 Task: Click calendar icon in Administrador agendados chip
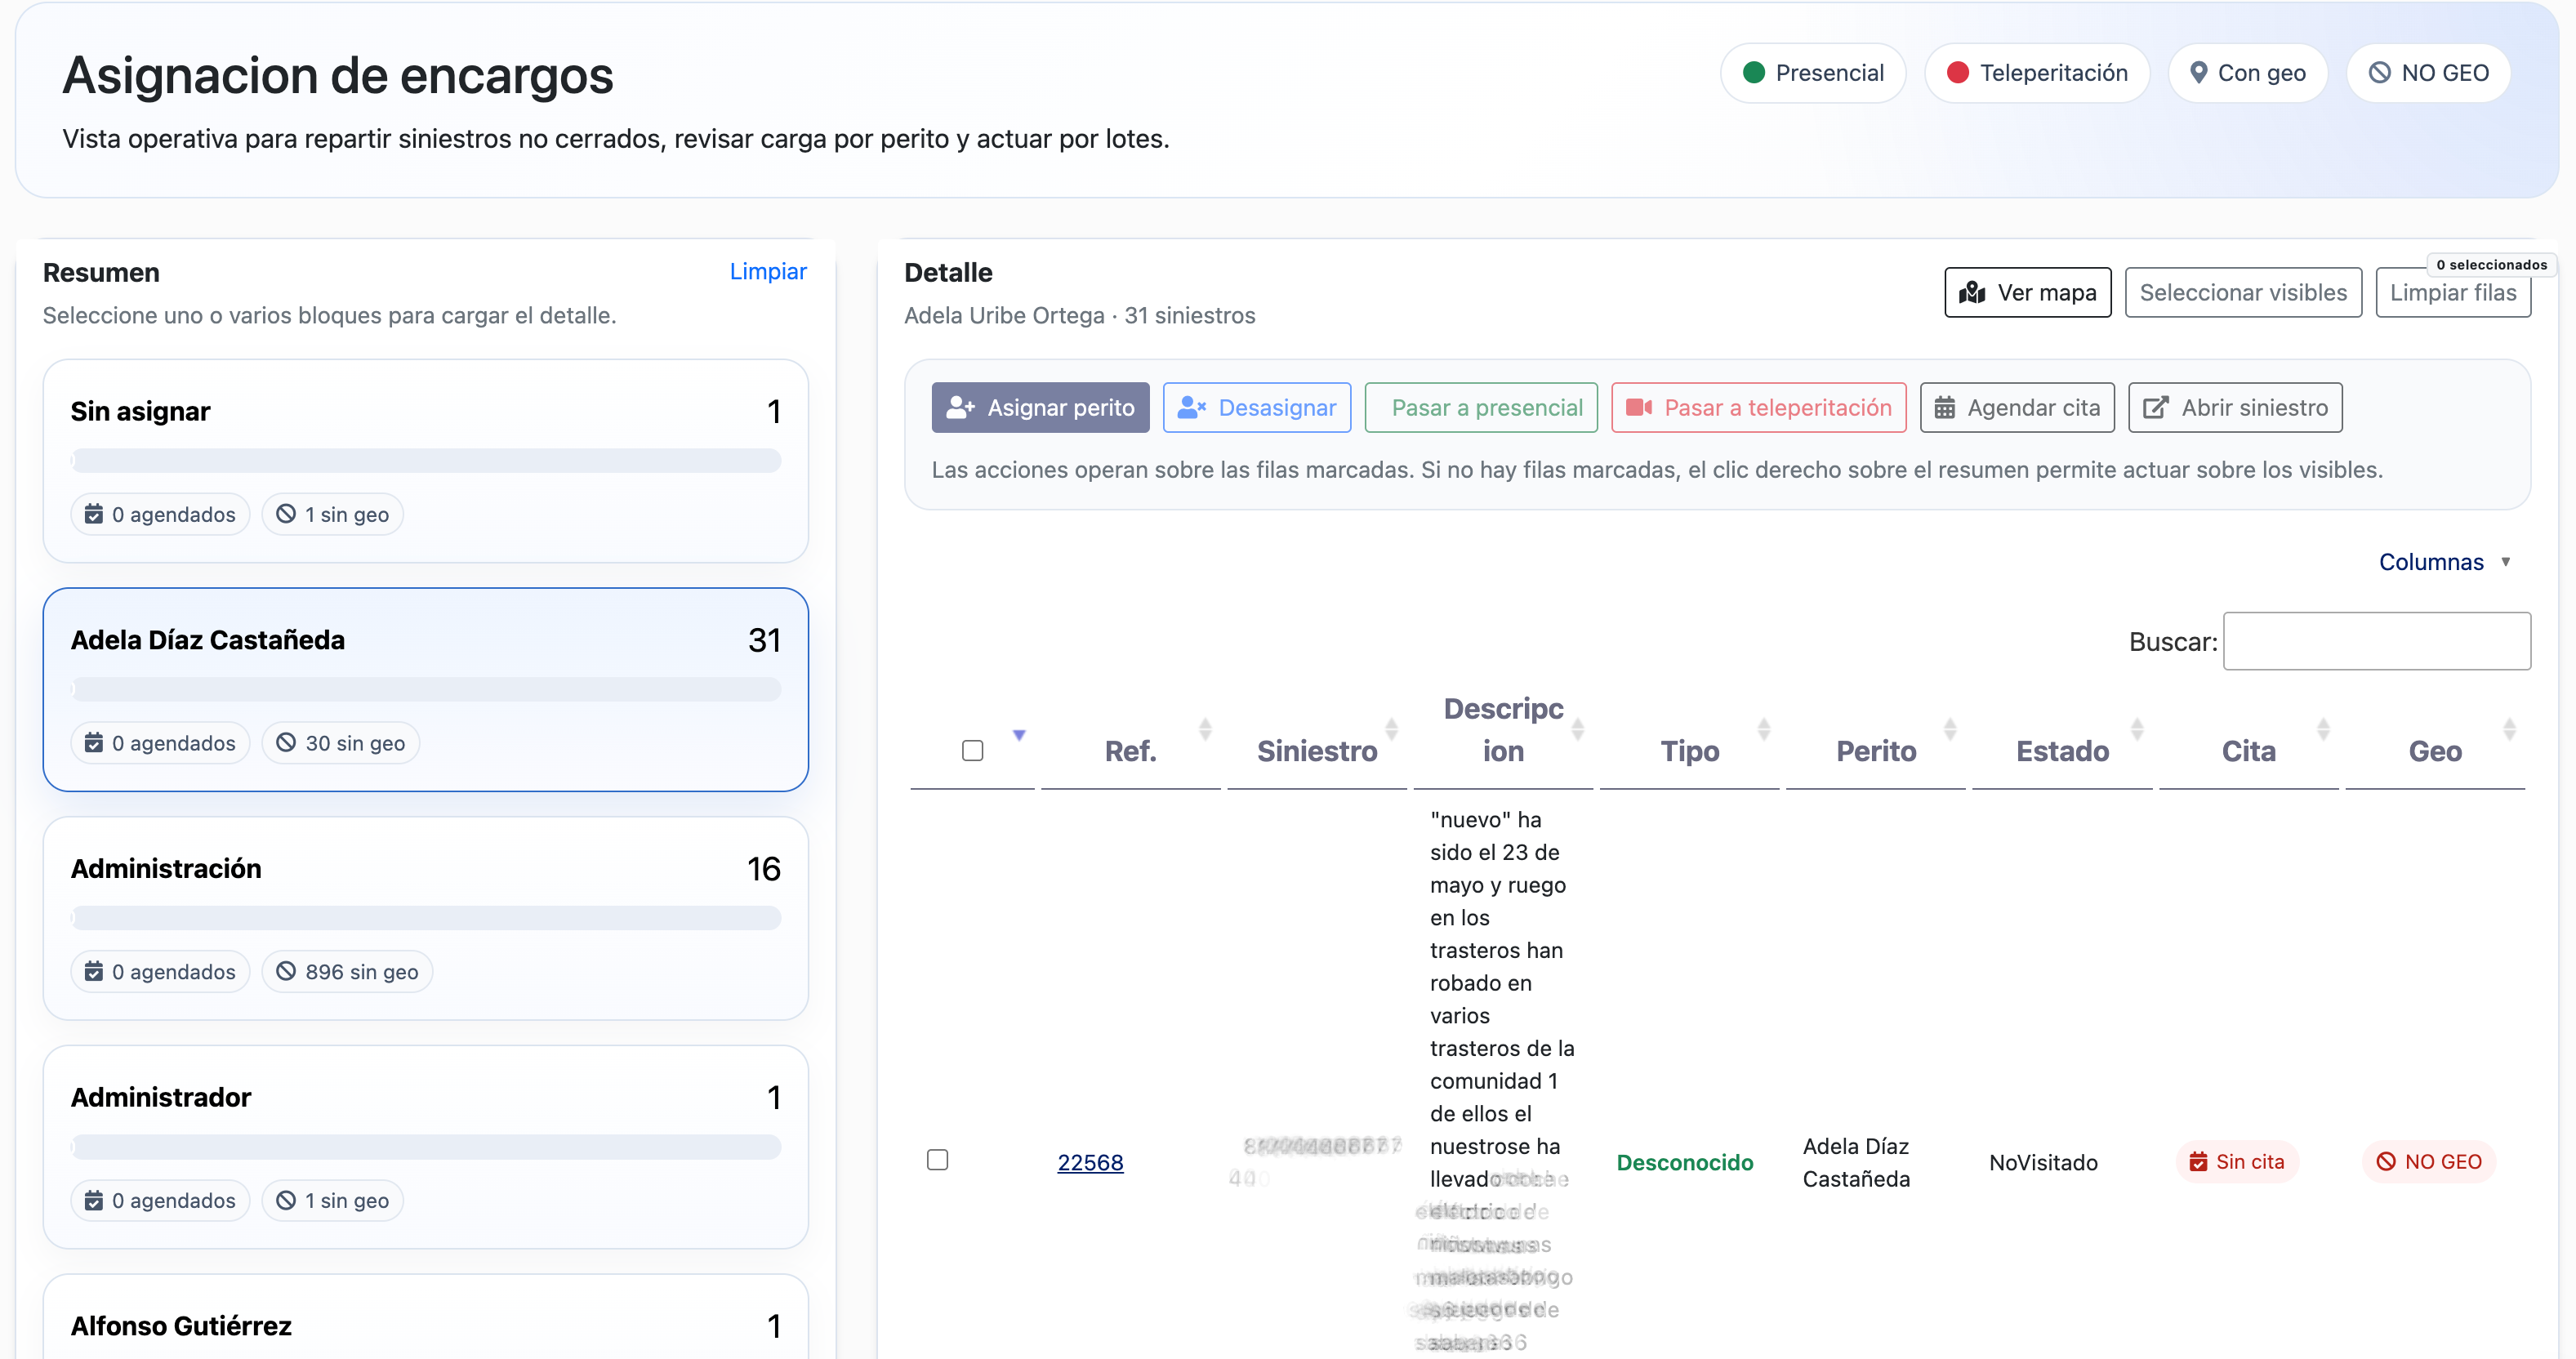(94, 1200)
